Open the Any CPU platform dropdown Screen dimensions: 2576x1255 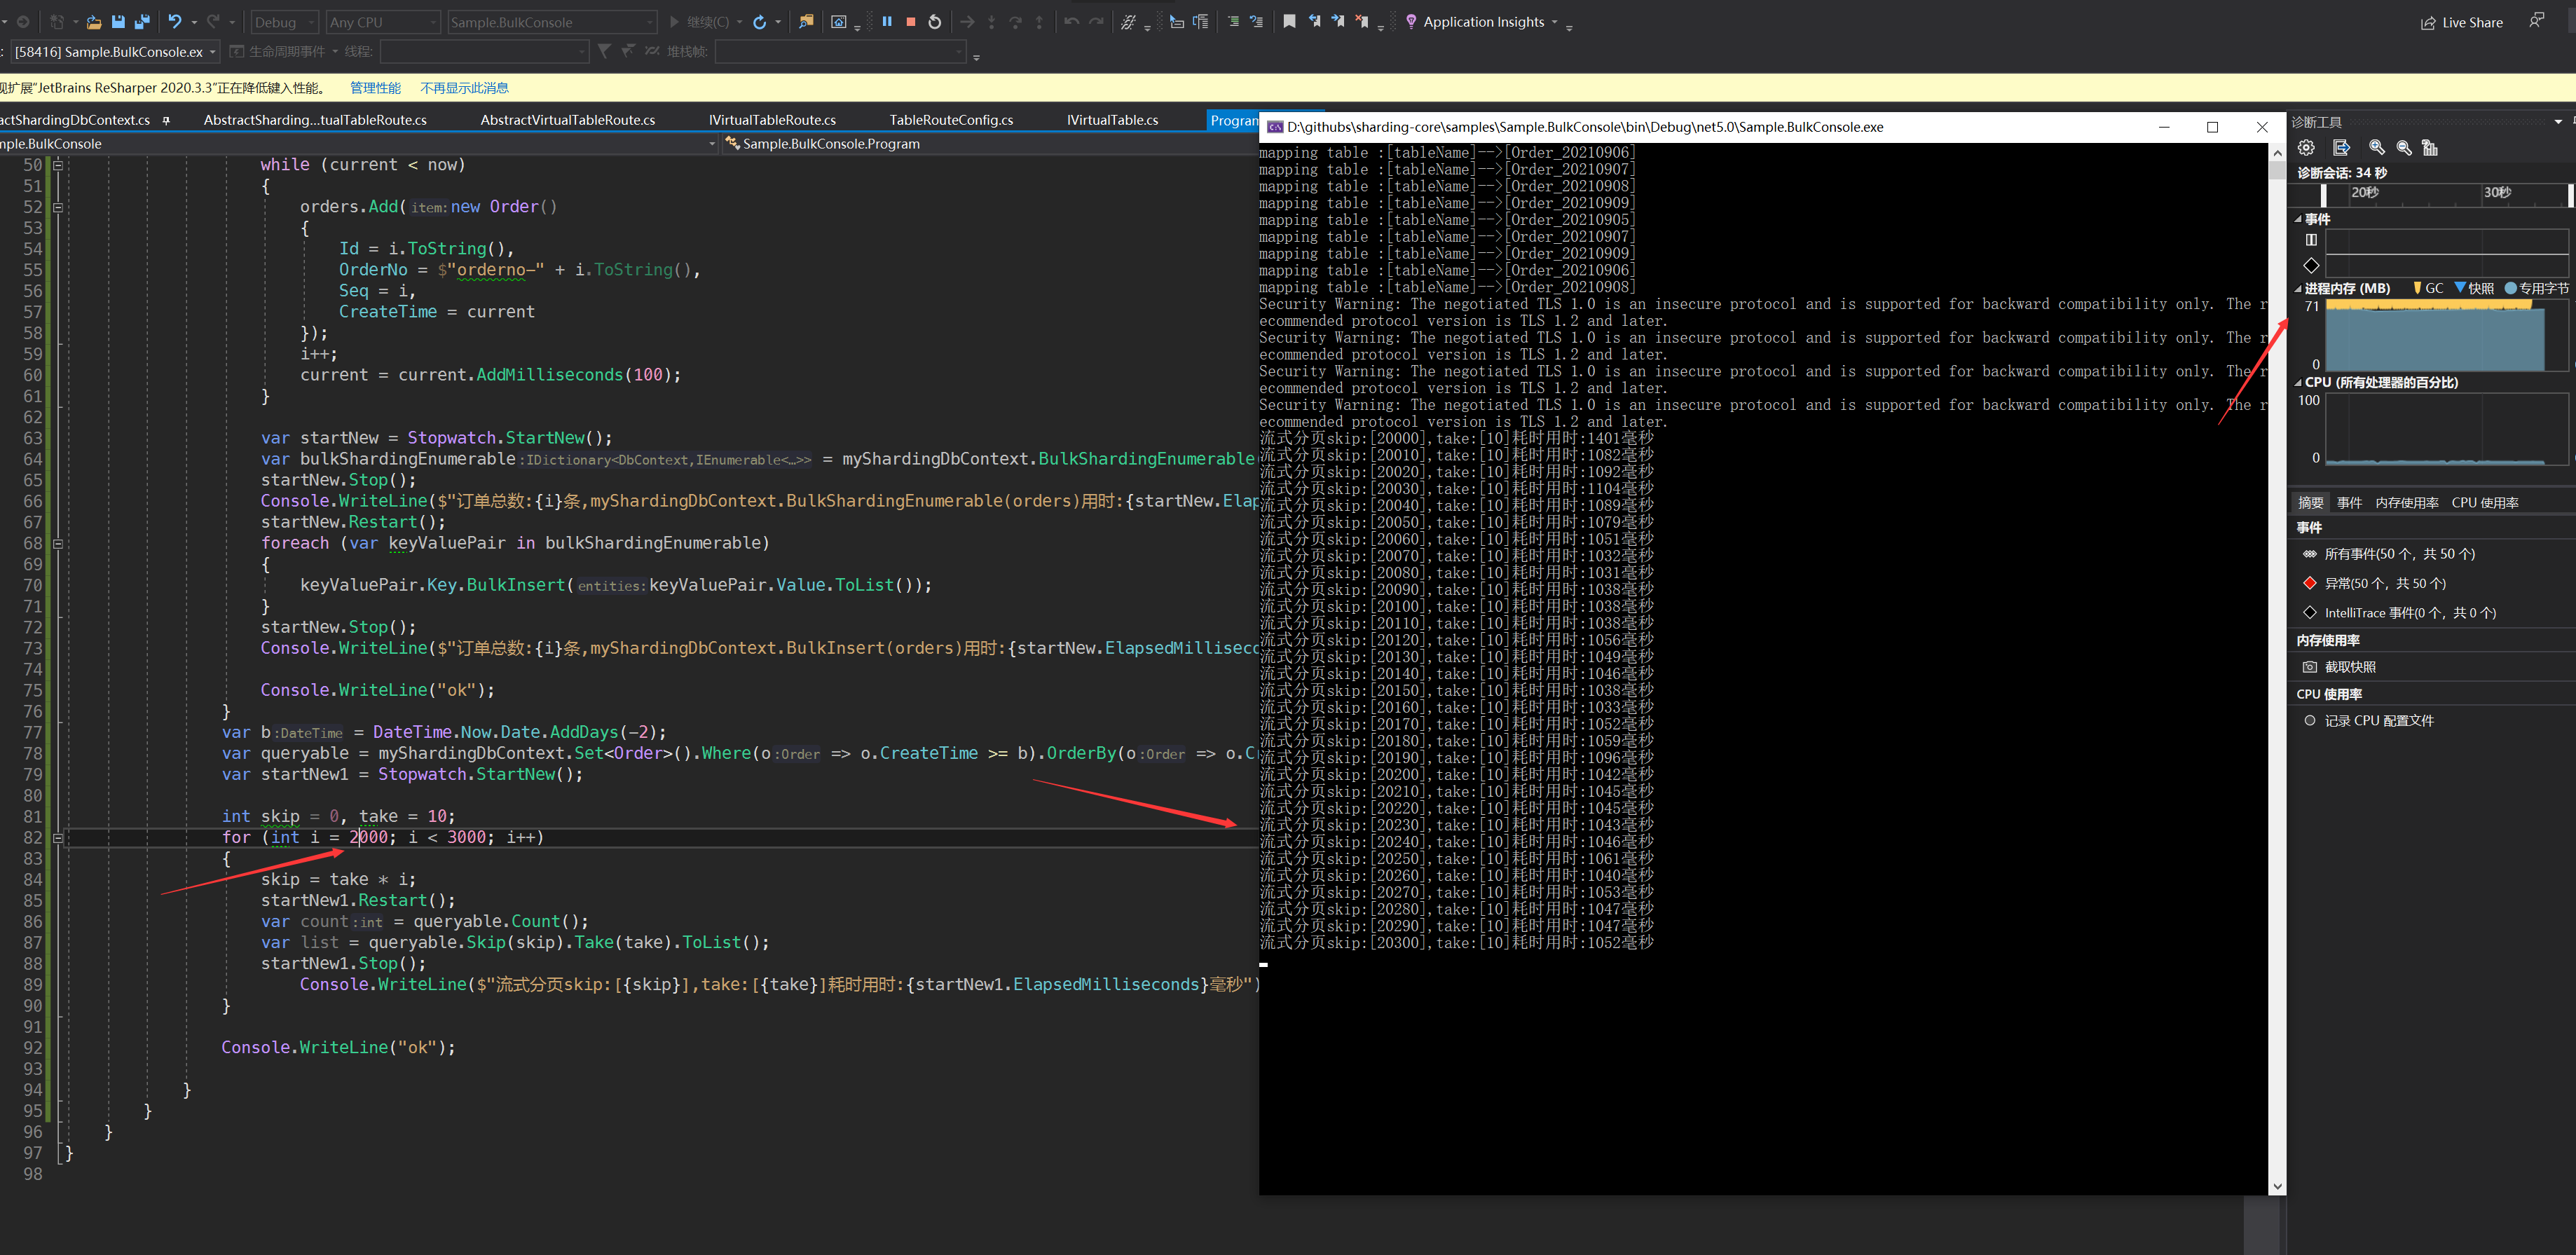pos(383,22)
